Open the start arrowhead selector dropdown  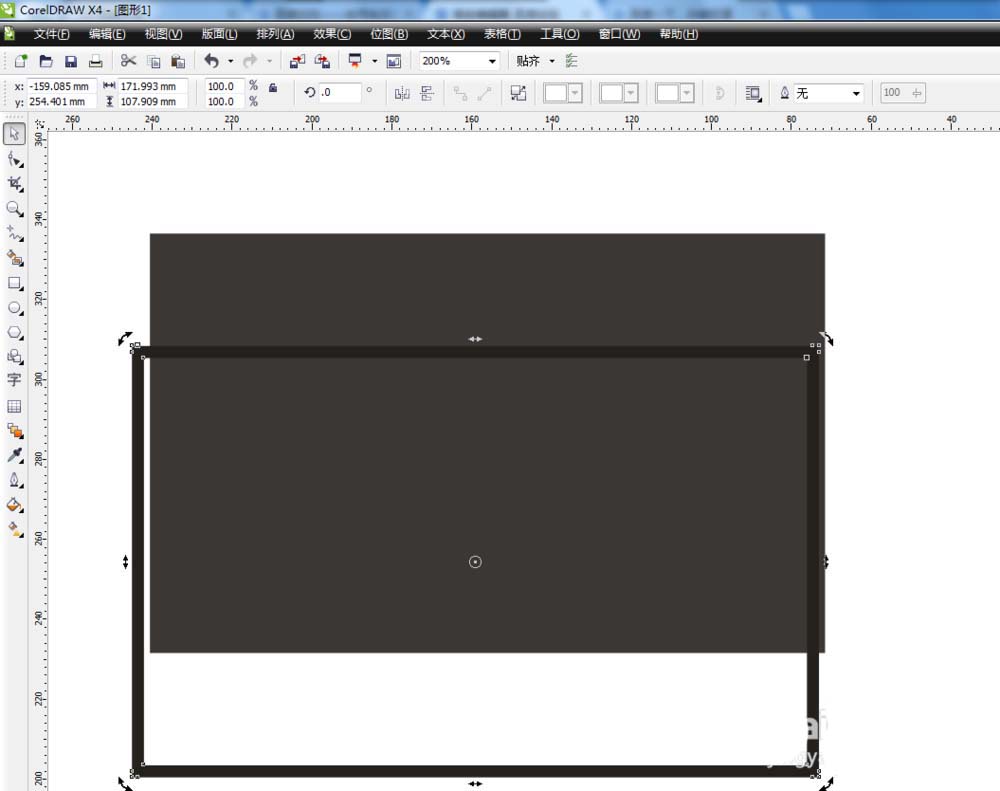(575, 93)
